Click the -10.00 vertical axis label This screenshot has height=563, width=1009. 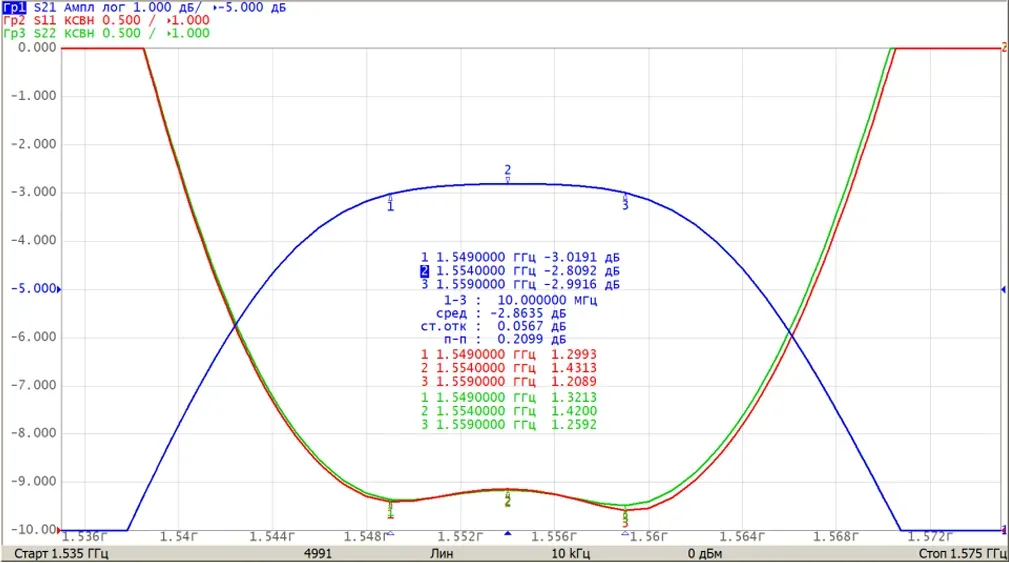(x=33, y=530)
